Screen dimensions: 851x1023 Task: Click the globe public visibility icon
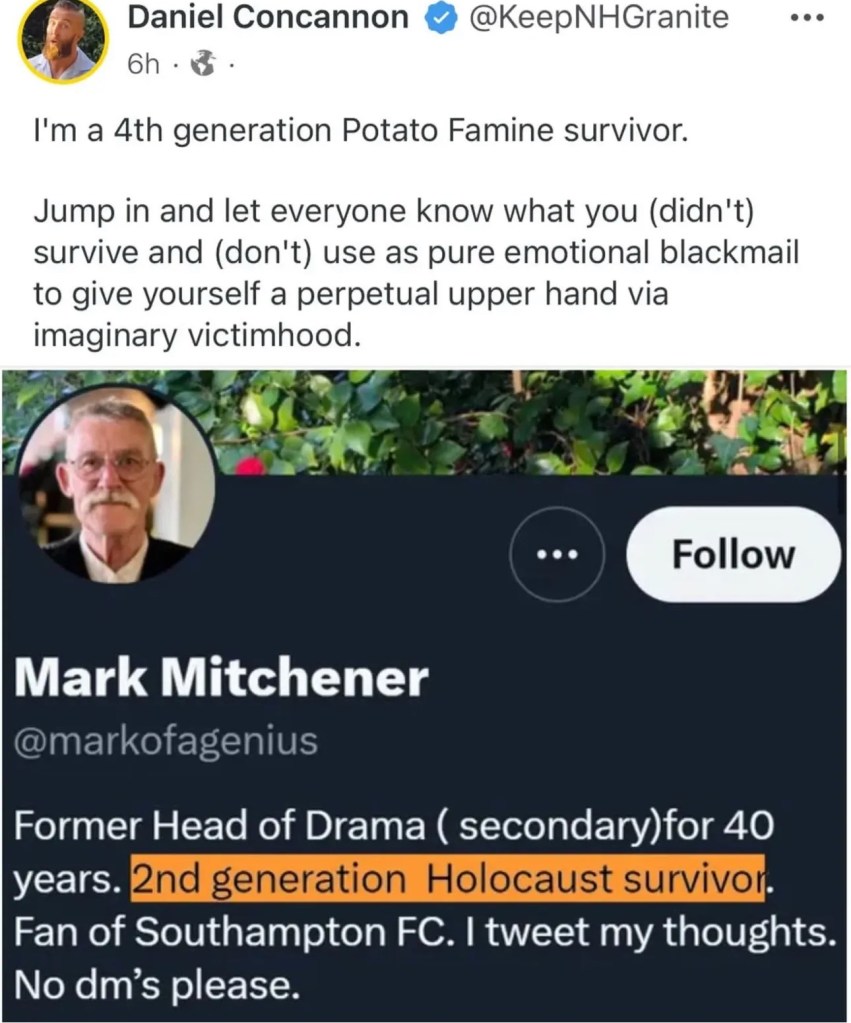point(204,64)
